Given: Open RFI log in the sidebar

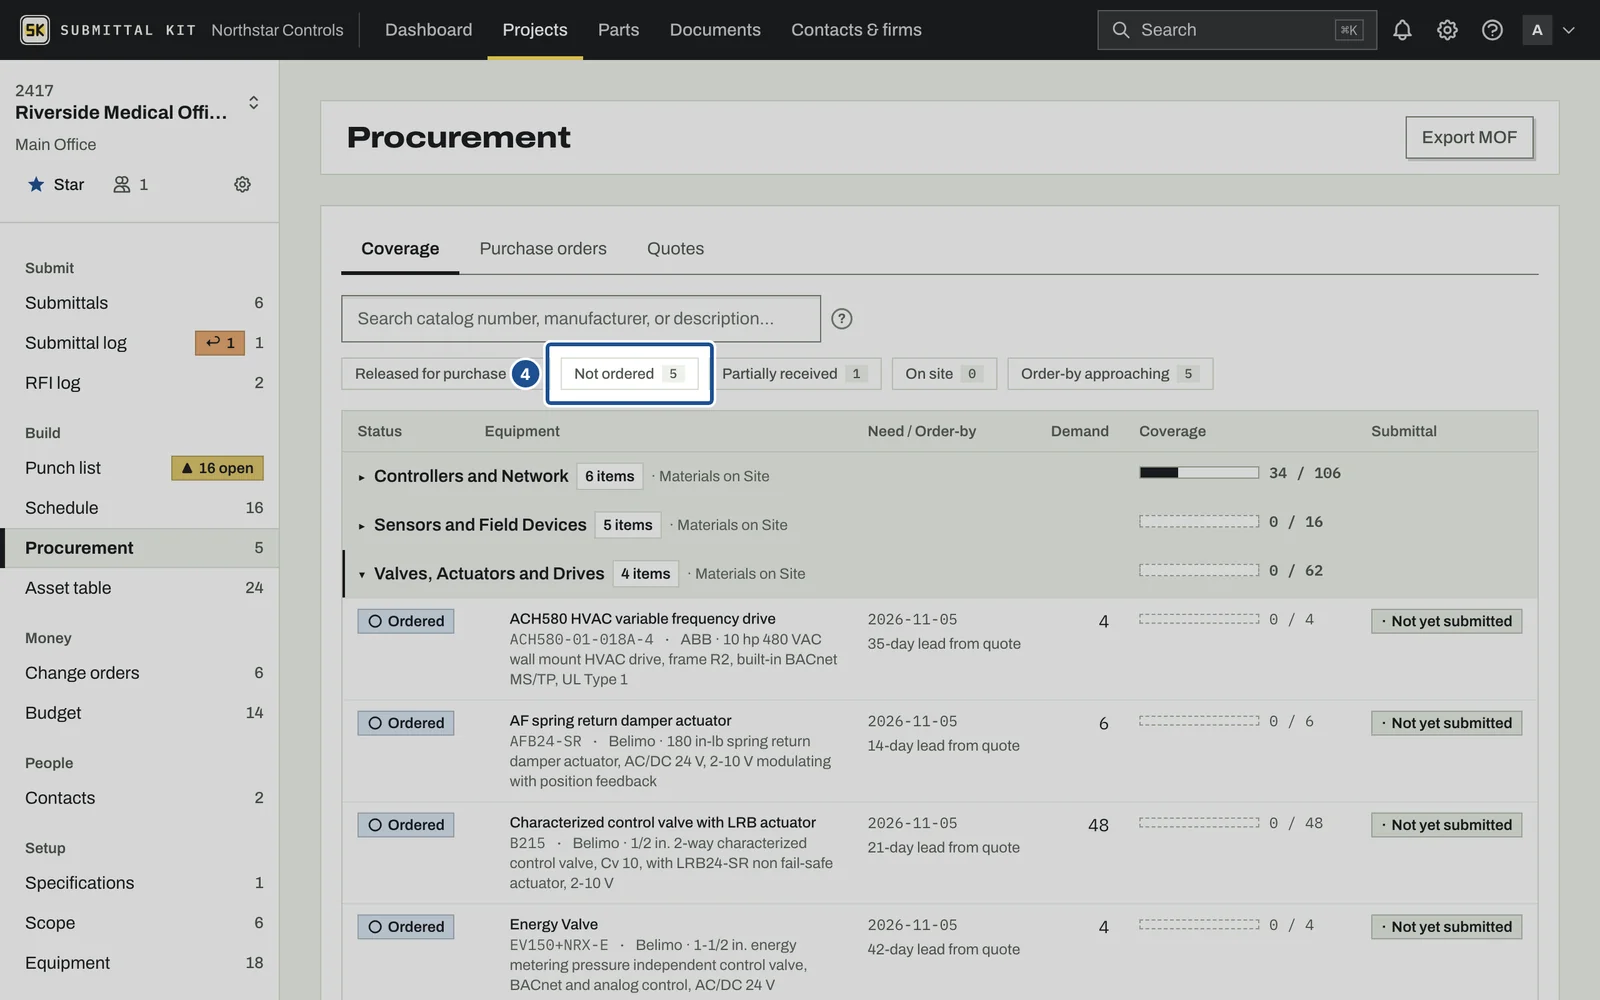Looking at the screenshot, I should pos(140,383).
